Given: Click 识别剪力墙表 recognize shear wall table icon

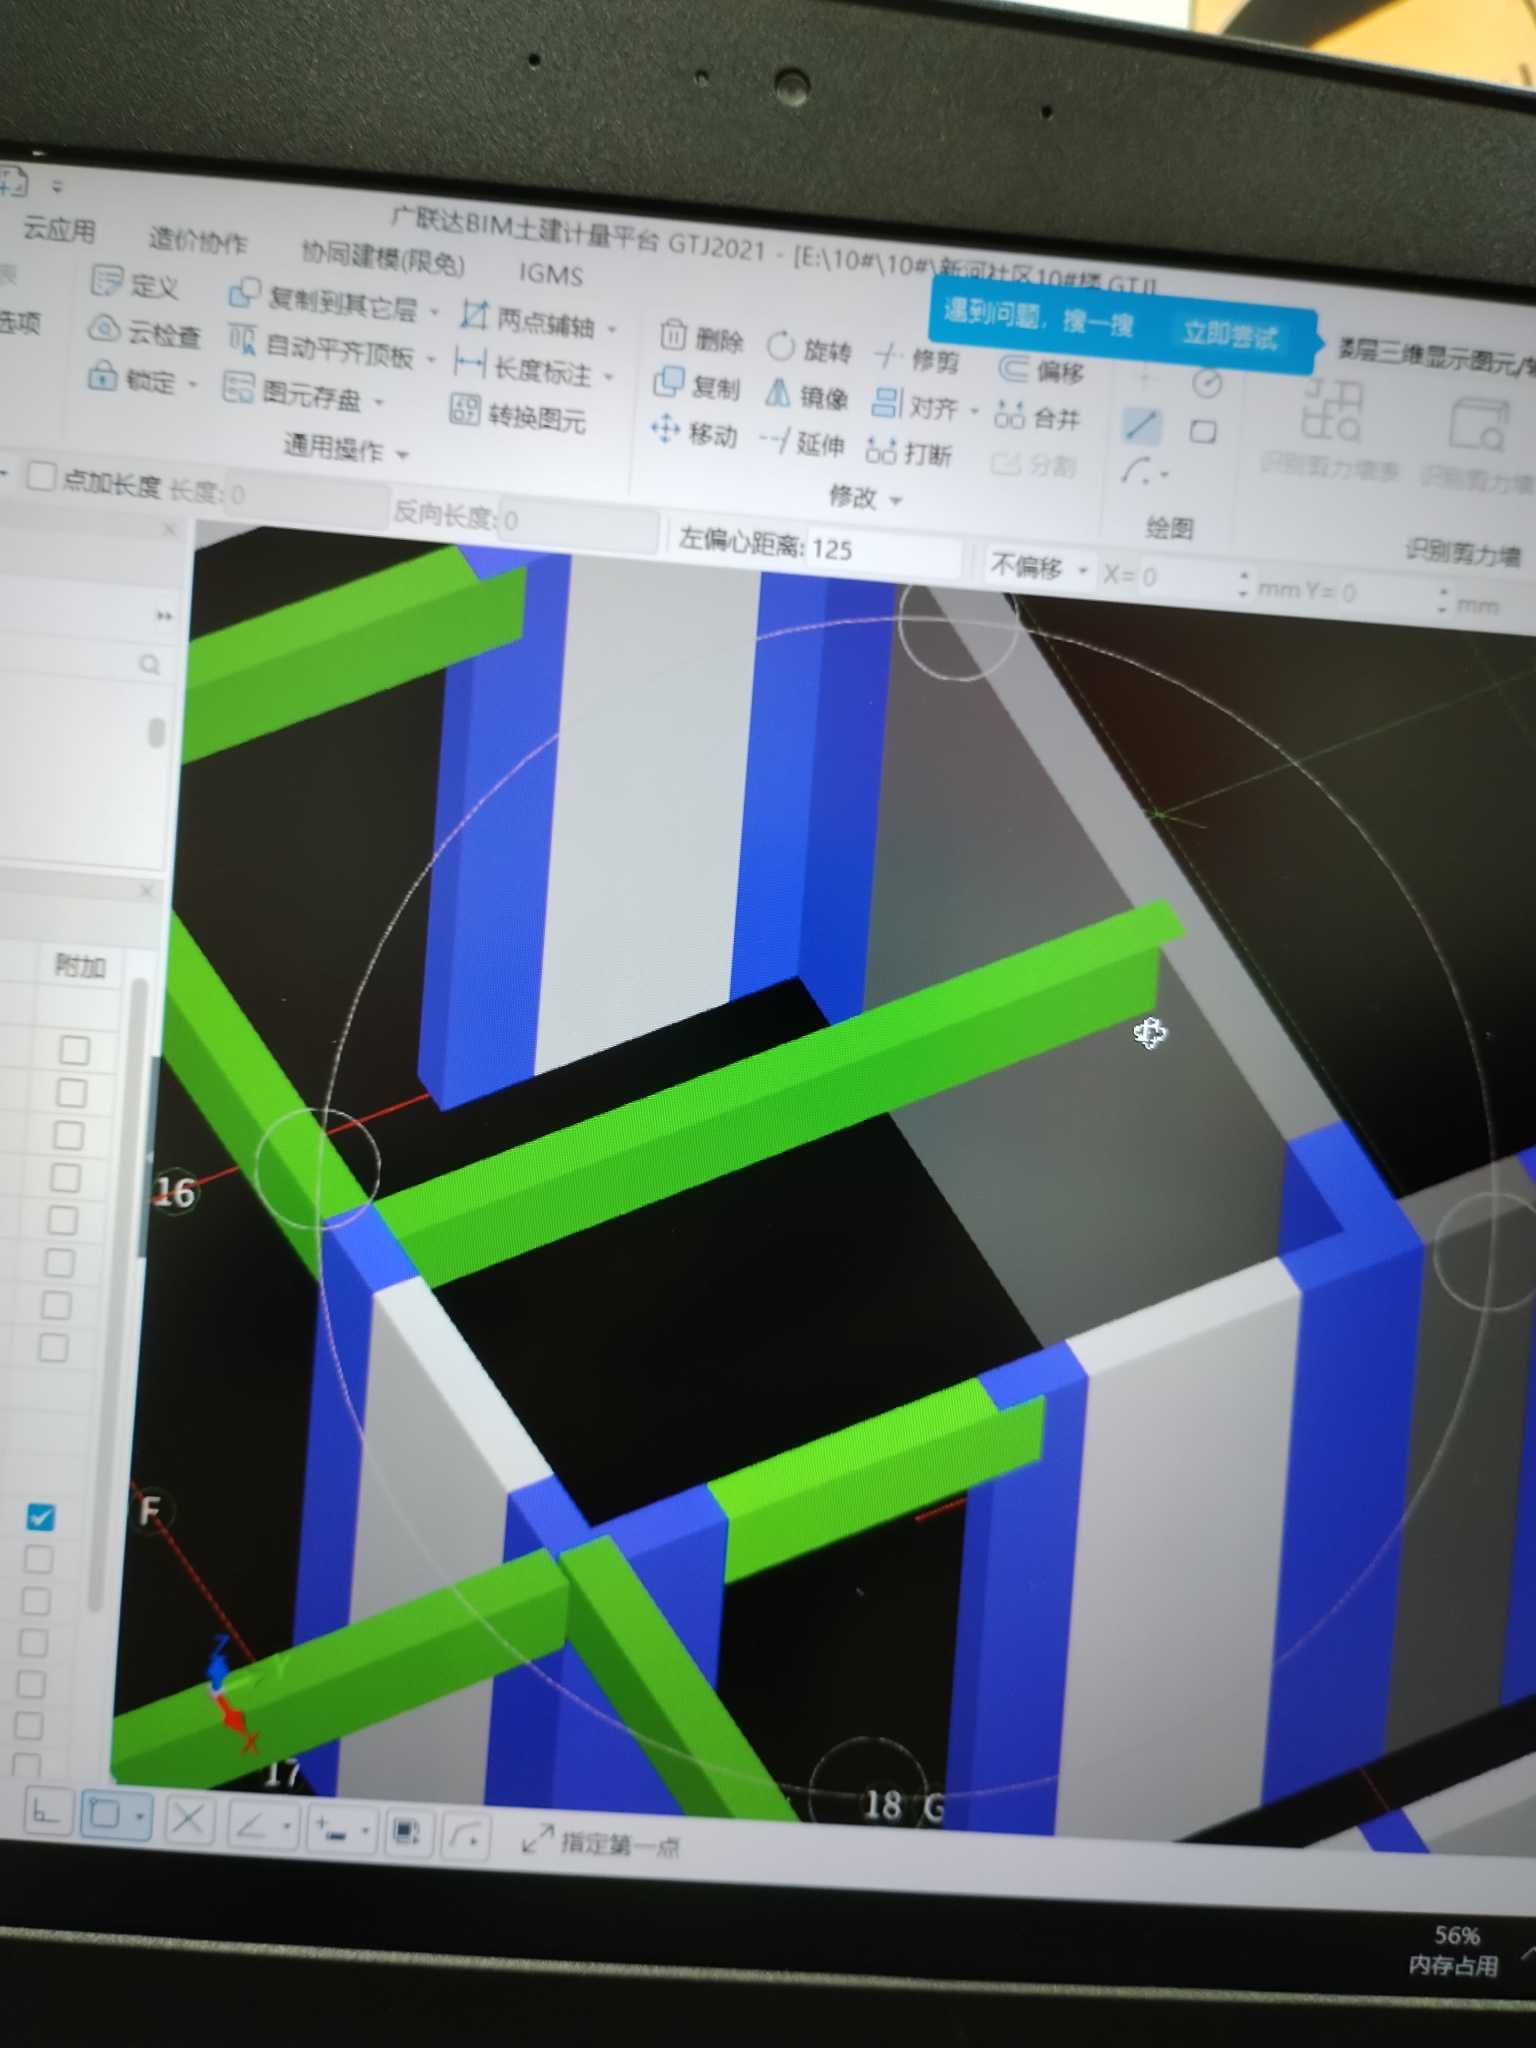Looking at the screenshot, I should pyautogui.click(x=1330, y=409).
